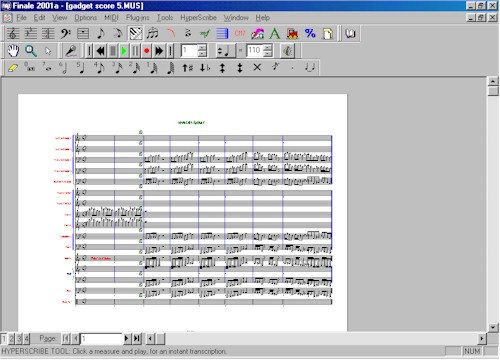The image size is (500, 360).
Task: Select the blue percent Resize tool
Action: (x=310, y=33)
